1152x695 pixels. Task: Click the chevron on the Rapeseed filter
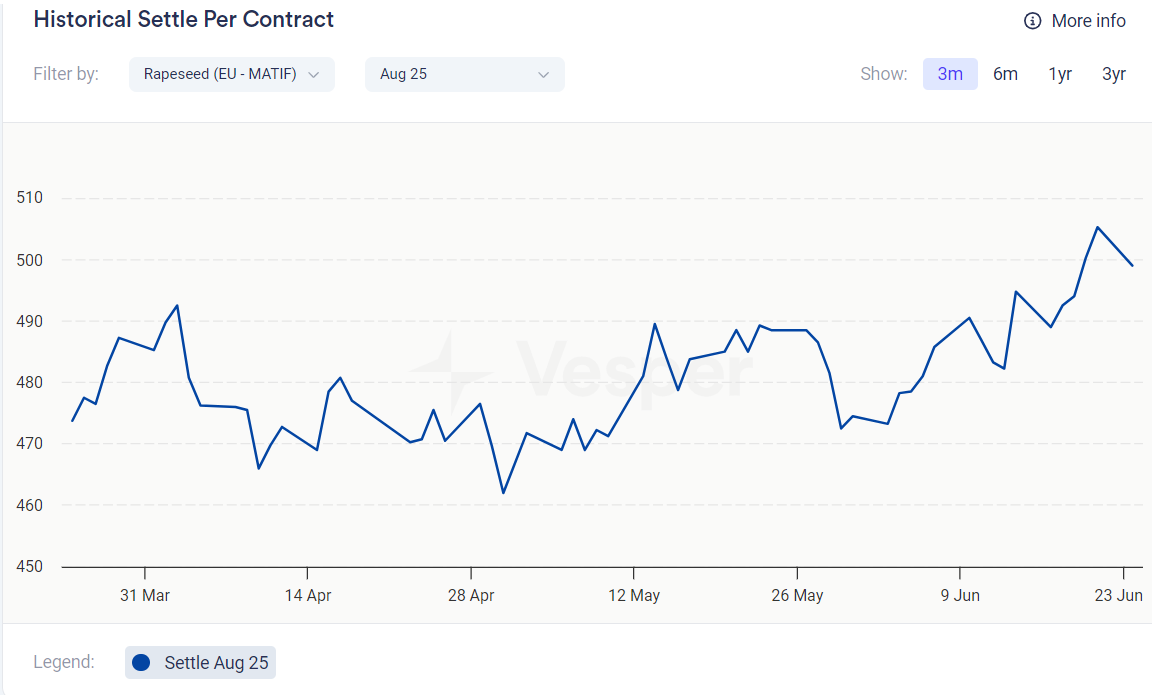[x=314, y=74]
